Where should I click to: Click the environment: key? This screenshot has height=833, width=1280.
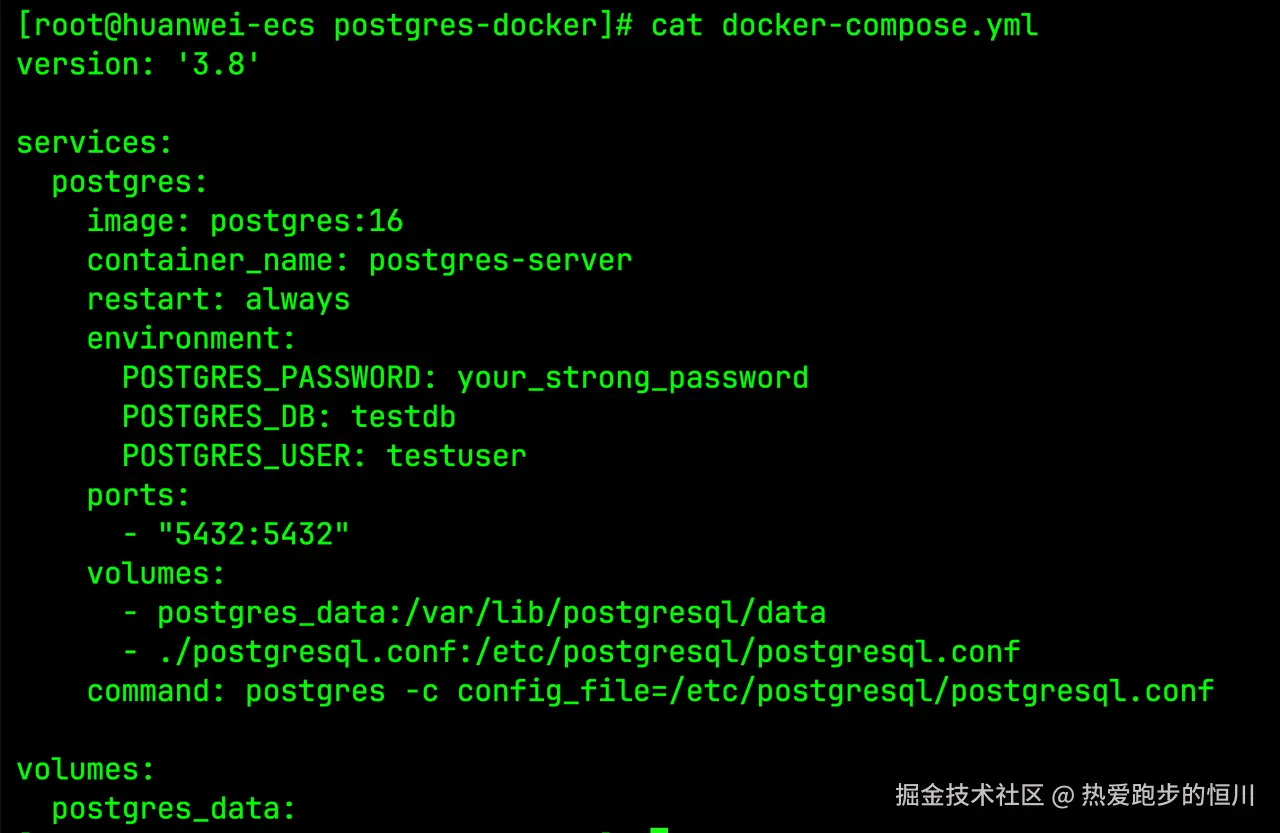[191, 338]
